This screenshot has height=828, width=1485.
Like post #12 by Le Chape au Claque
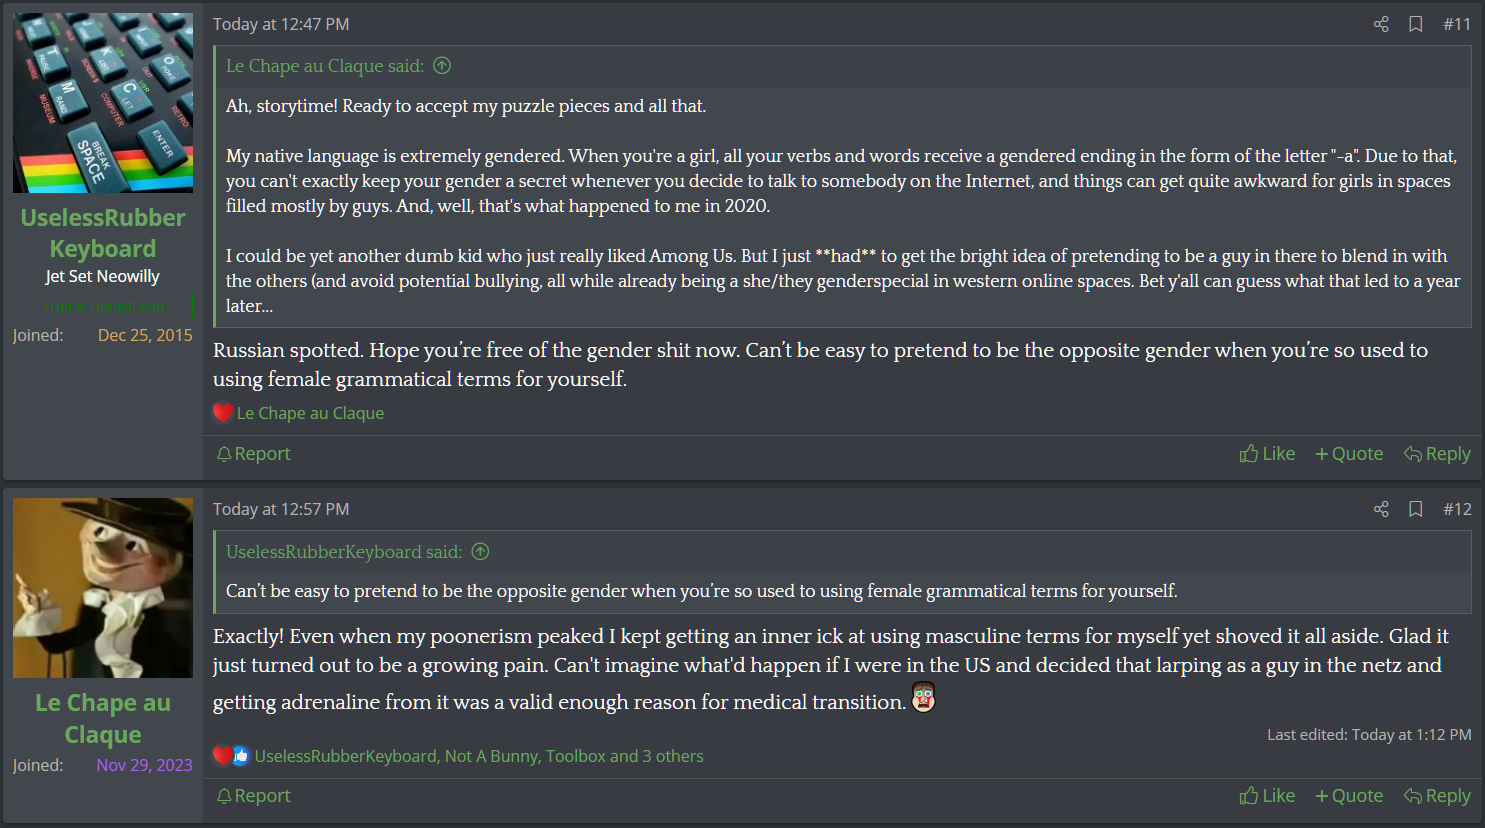point(1267,796)
